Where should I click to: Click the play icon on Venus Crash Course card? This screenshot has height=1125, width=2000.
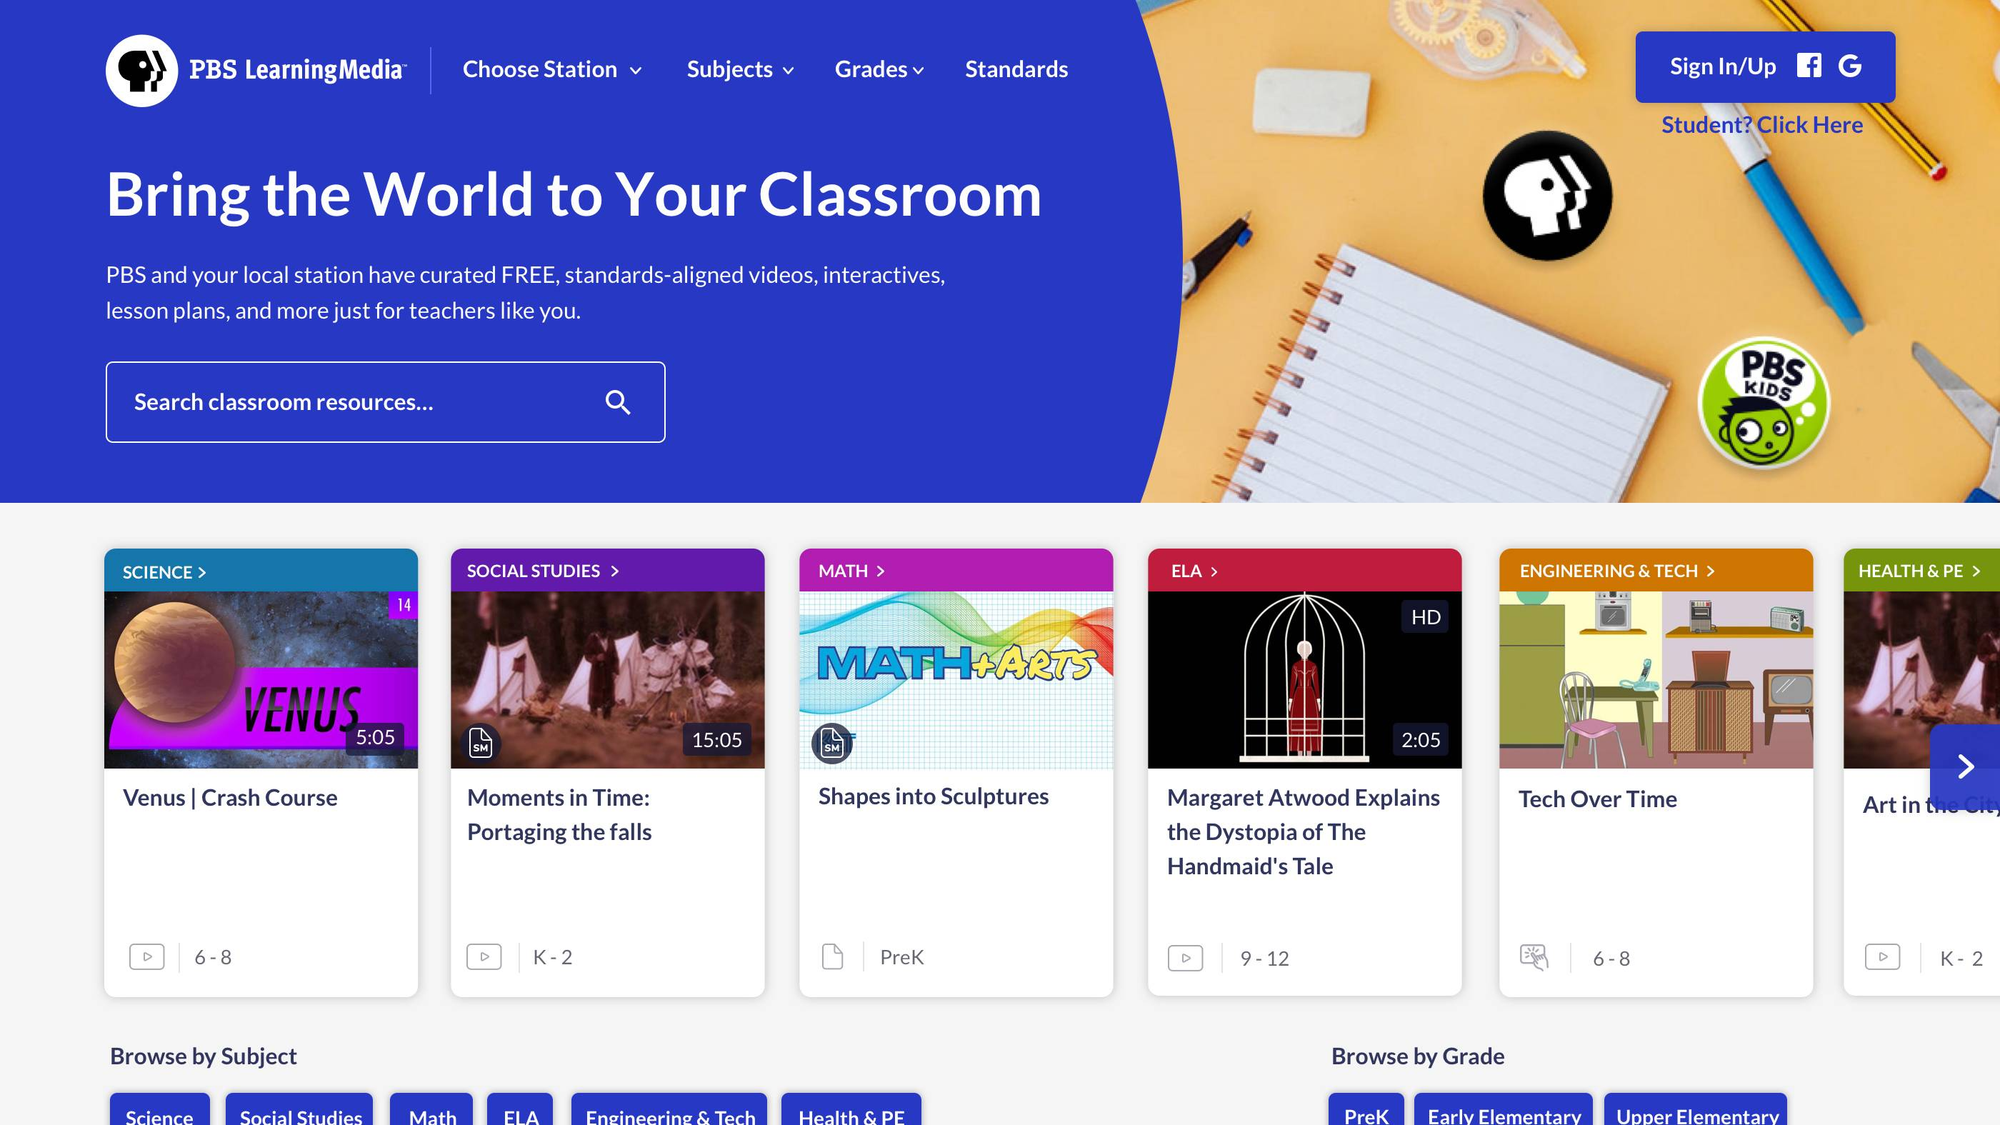coord(147,956)
